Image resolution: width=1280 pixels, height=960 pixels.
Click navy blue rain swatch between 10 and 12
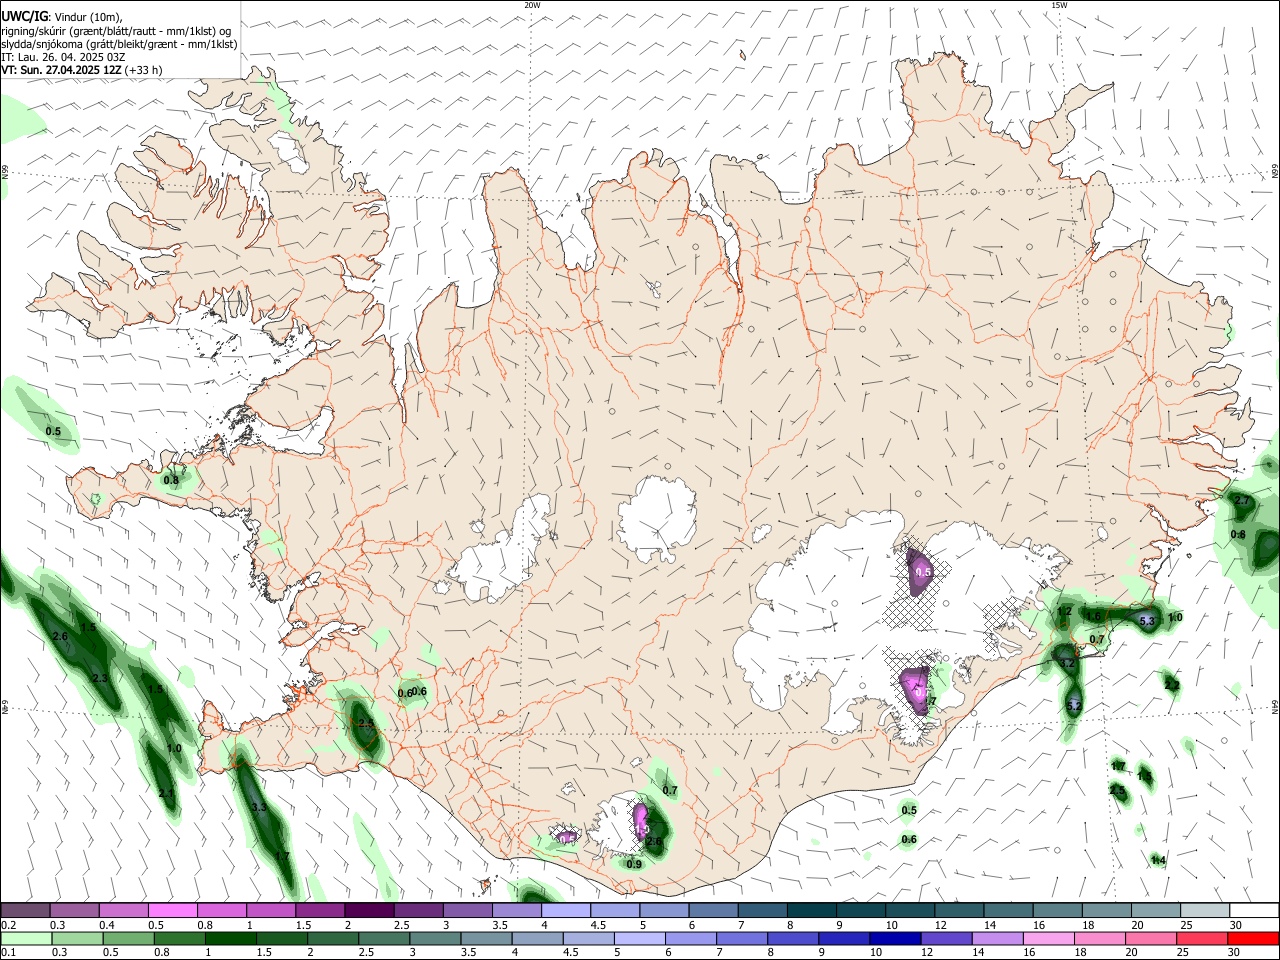pos(895,938)
